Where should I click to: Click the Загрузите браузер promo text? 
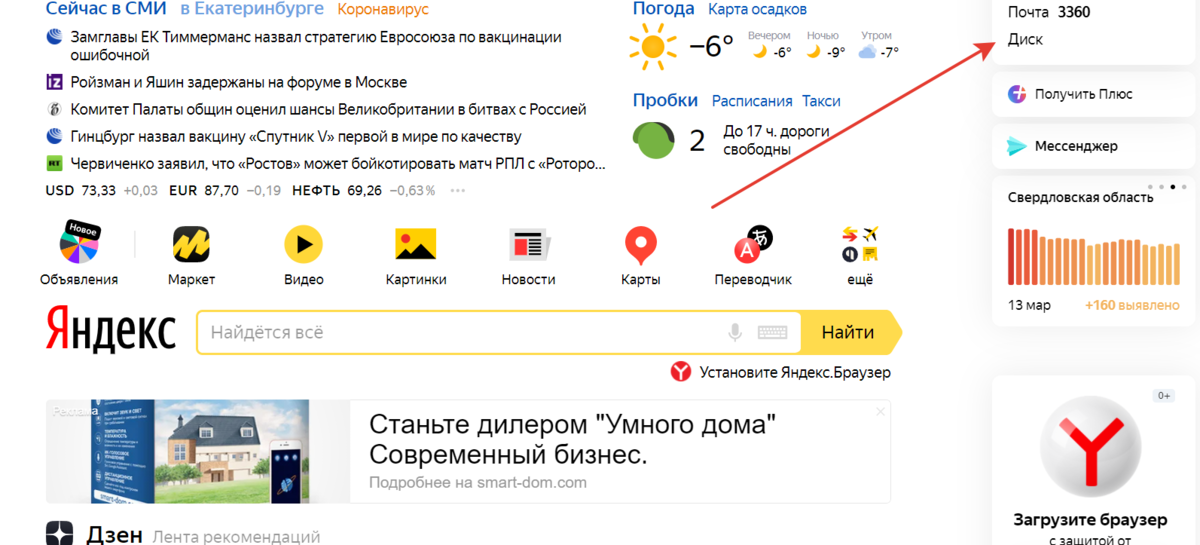(x=1090, y=520)
